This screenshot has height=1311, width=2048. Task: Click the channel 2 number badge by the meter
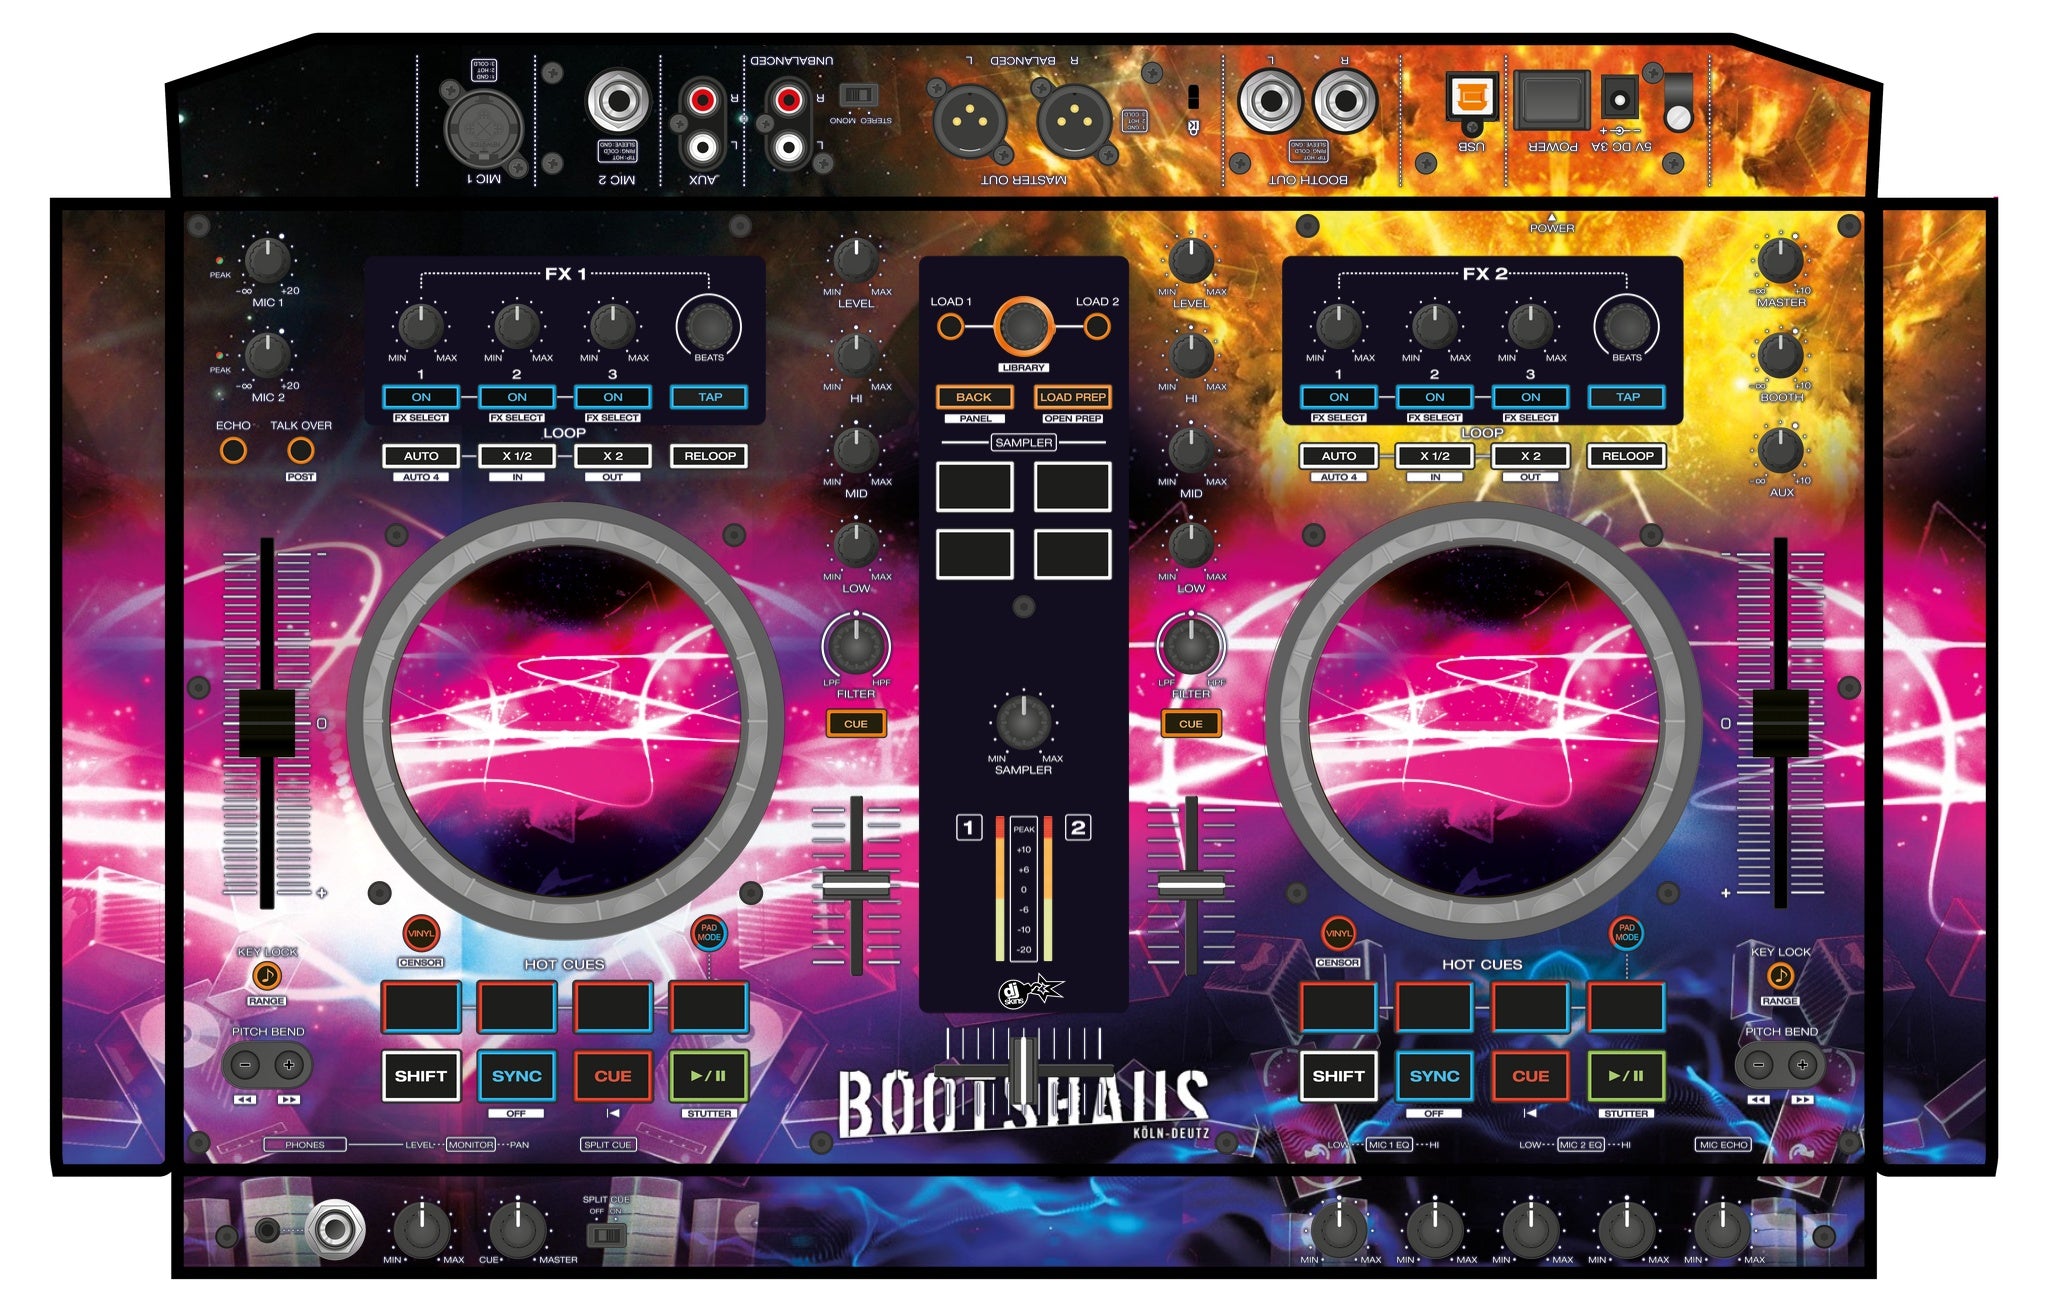click(1078, 828)
